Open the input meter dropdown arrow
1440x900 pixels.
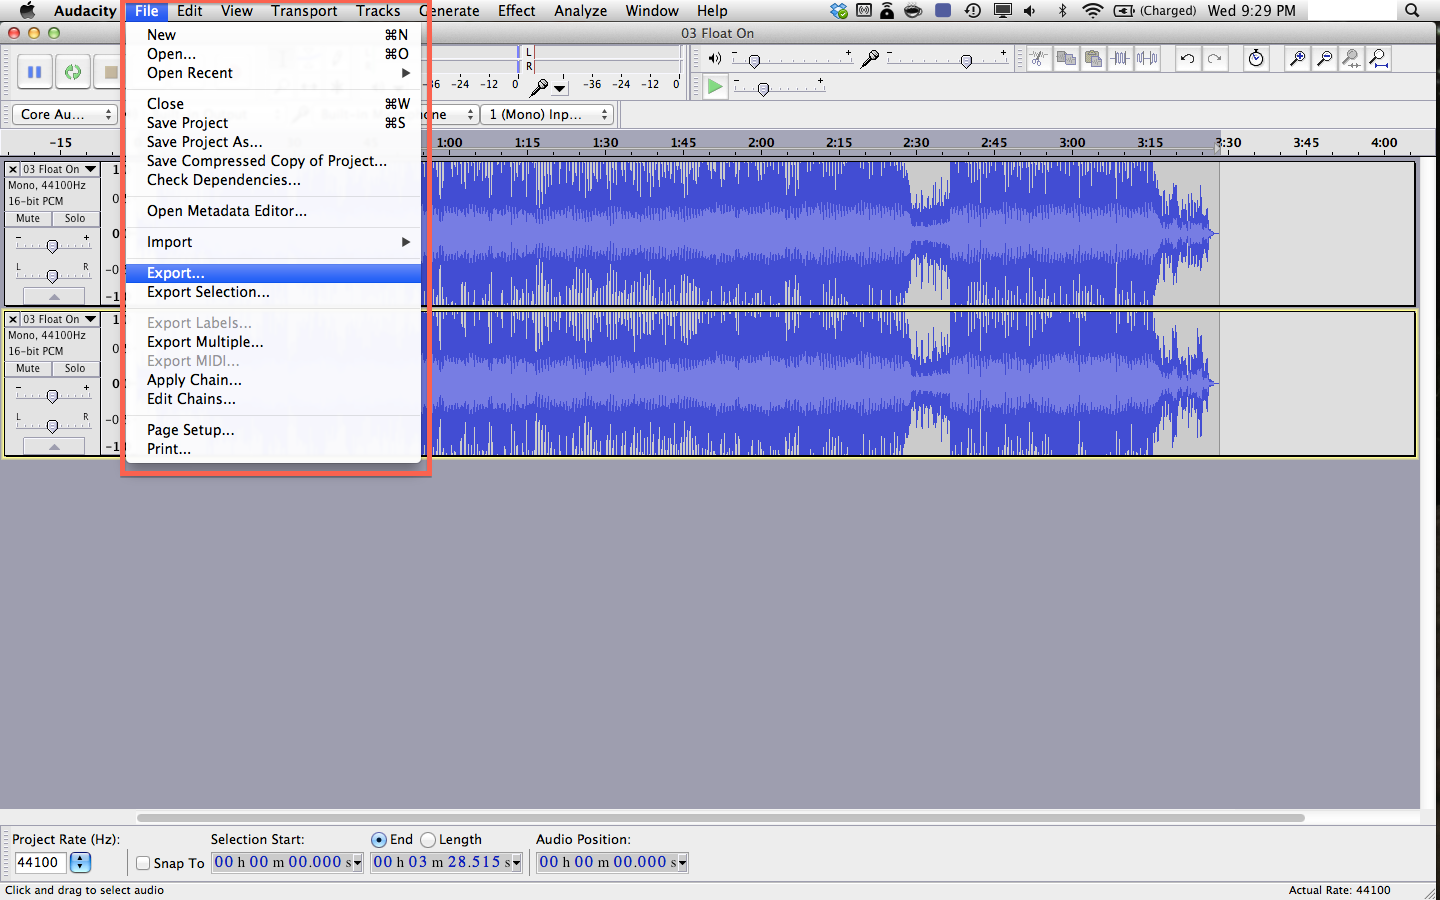pos(560,88)
